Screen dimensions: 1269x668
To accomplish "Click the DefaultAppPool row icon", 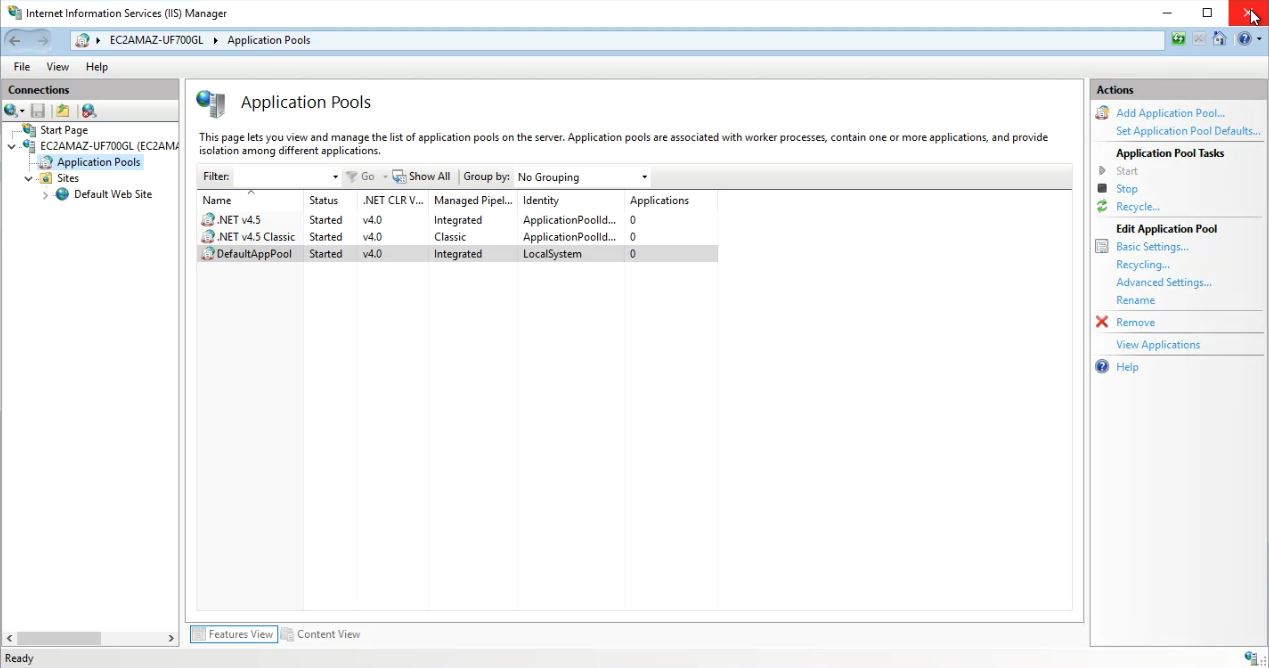I will click(208, 254).
